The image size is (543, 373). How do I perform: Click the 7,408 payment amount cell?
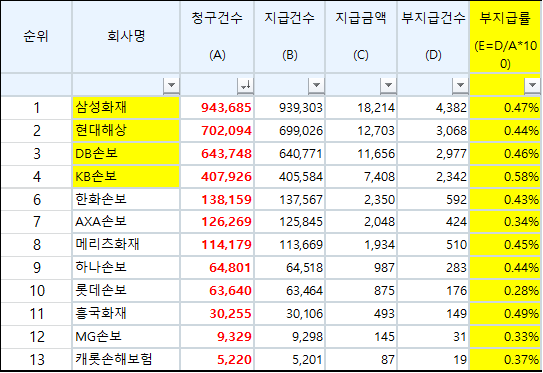click(x=361, y=177)
